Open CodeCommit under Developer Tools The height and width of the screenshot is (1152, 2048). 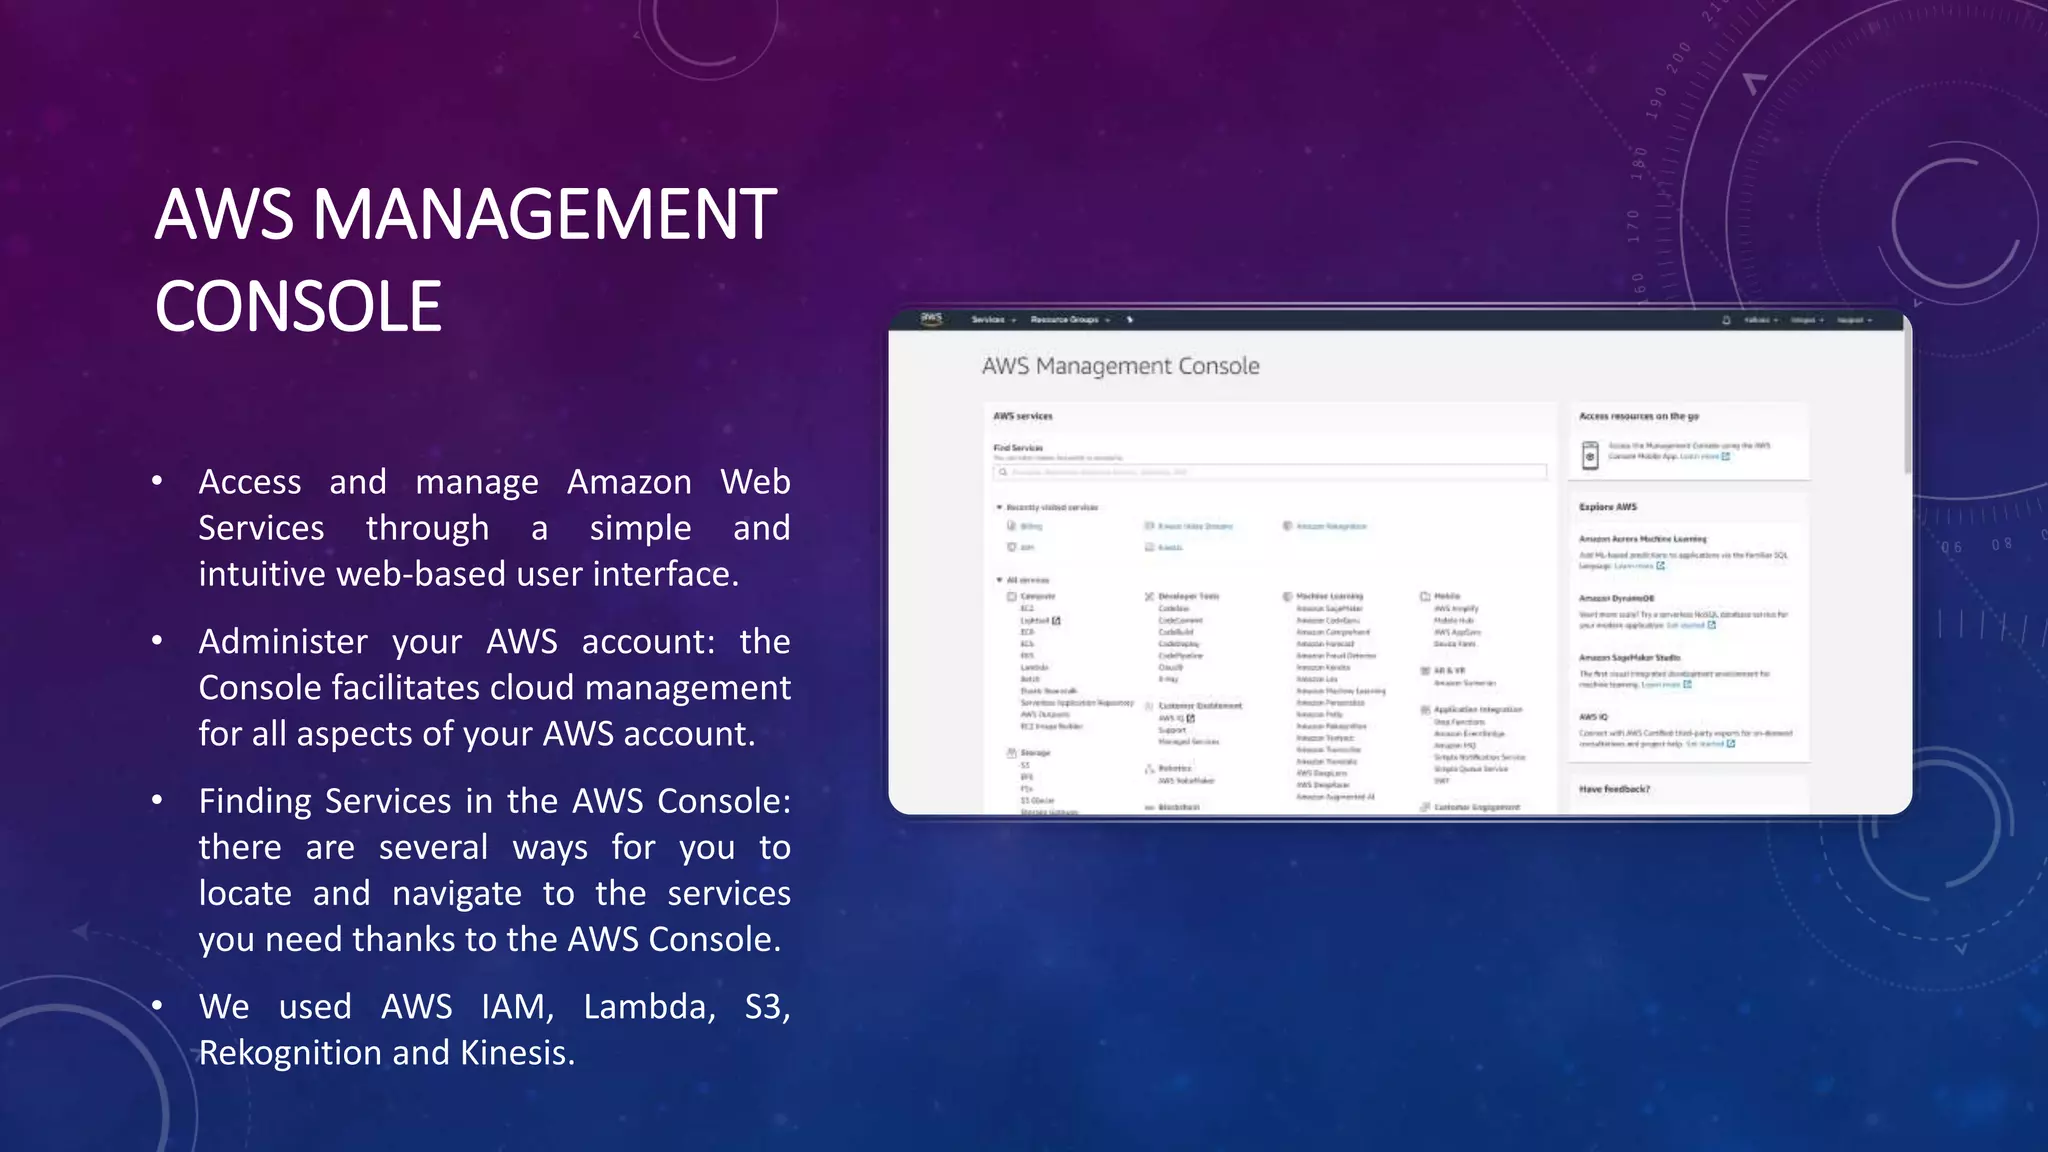[1180, 620]
